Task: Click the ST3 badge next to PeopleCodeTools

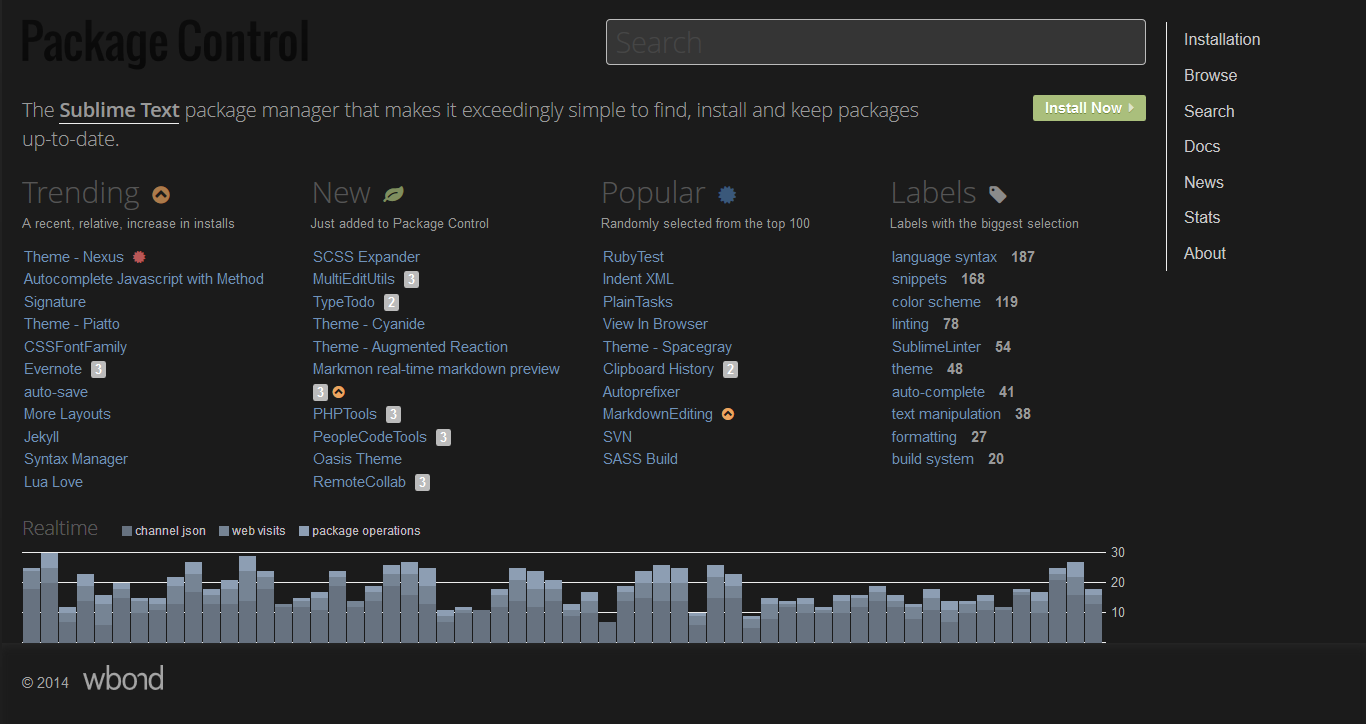Action: tap(443, 437)
